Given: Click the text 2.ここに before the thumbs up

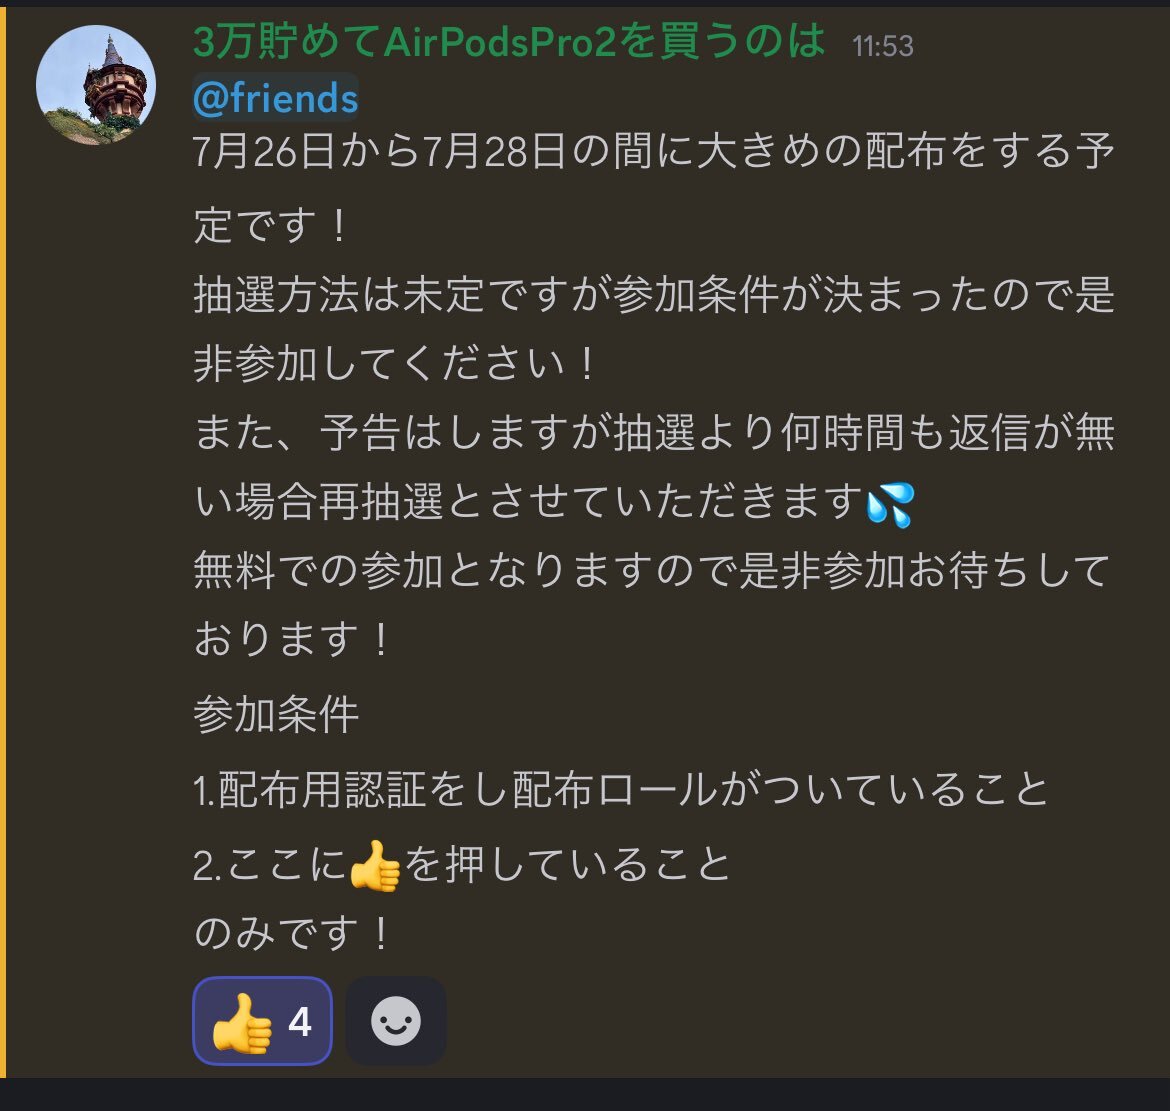Looking at the screenshot, I should (269, 866).
